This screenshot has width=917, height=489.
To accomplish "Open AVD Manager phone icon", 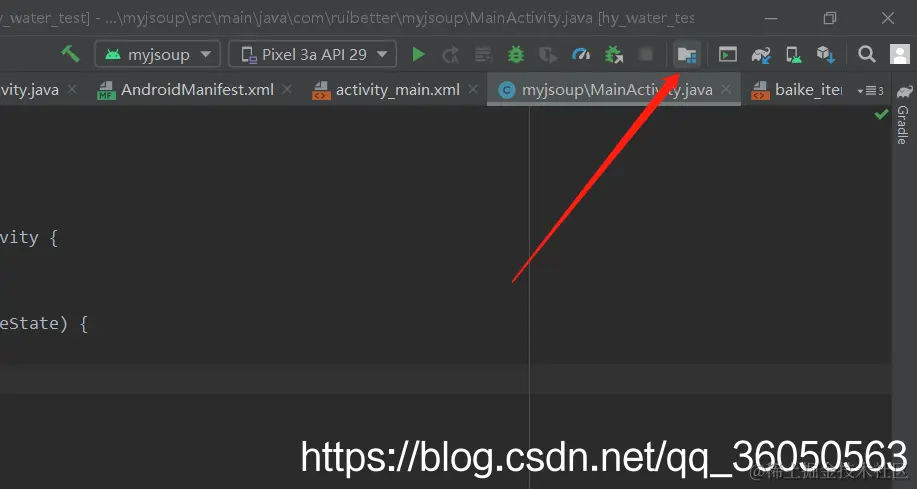I will (x=794, y=55).
